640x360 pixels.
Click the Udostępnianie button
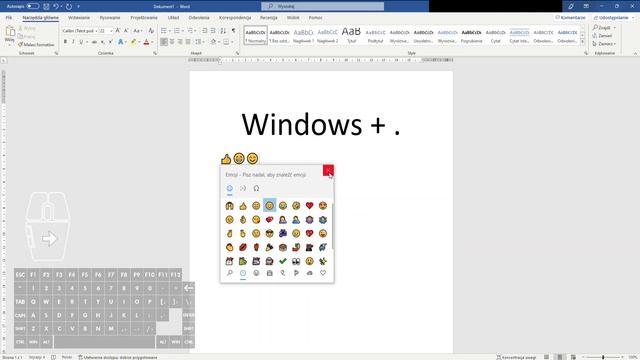[614, 18]
